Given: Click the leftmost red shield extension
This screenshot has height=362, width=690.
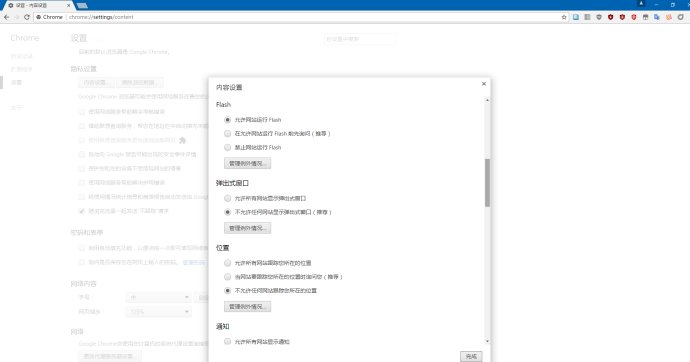Looking at the screenshot, I should (x=610, y=17).
